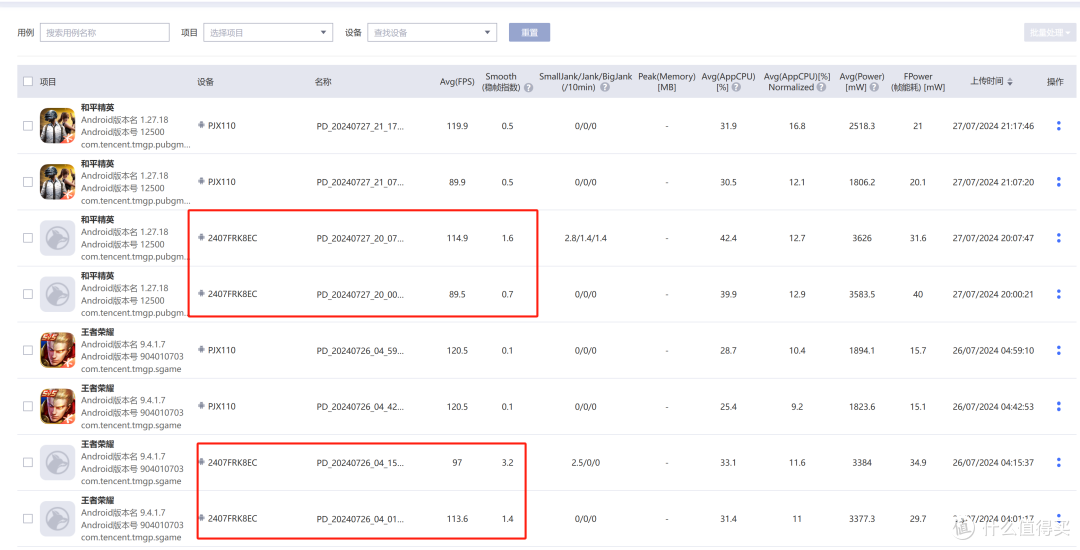The width and height of the screenshot is (1080, 550).
Task: Select Smooth value 3.2
Action: [507, 463]
